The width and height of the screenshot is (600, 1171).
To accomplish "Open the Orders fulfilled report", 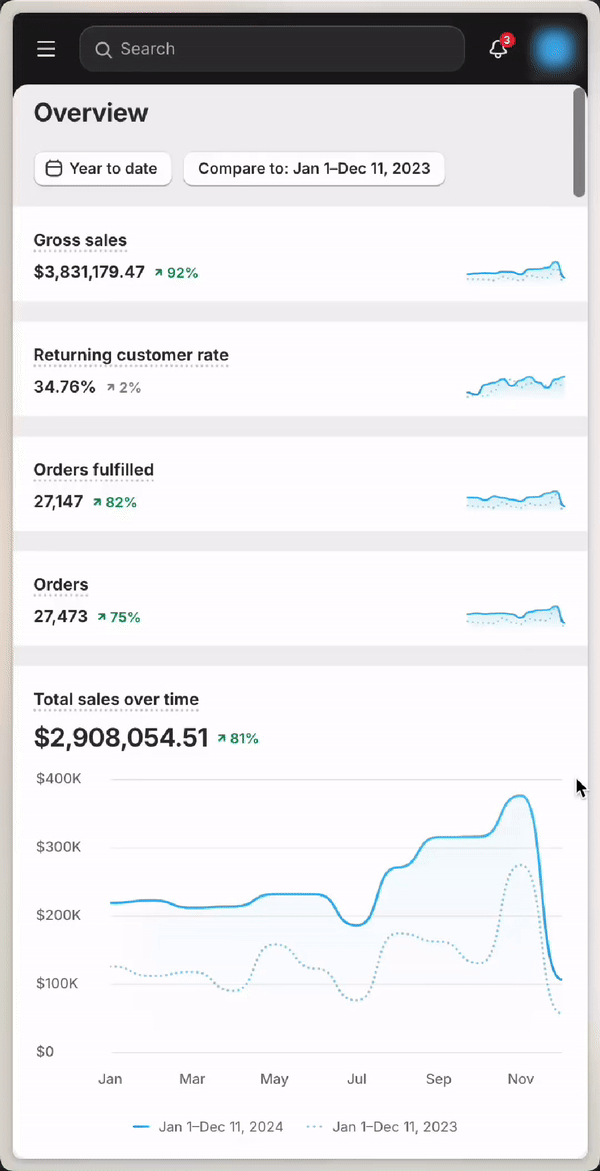I will (x=93, y=470).
